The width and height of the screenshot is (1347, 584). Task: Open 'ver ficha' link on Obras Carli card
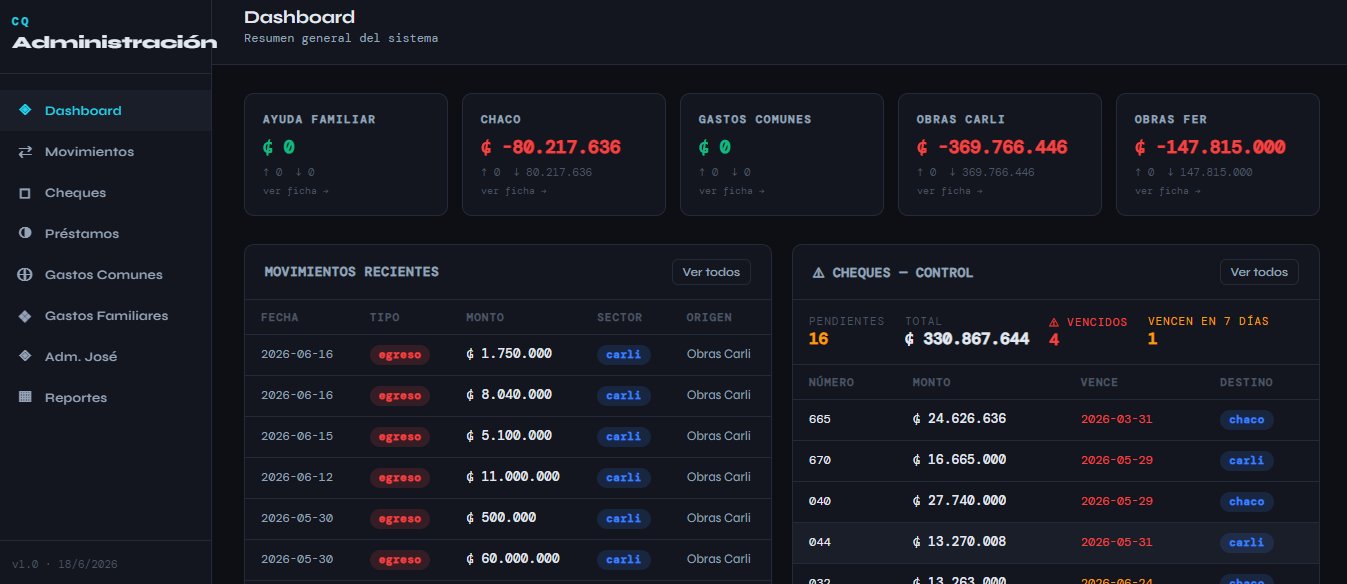click(949, 191)
